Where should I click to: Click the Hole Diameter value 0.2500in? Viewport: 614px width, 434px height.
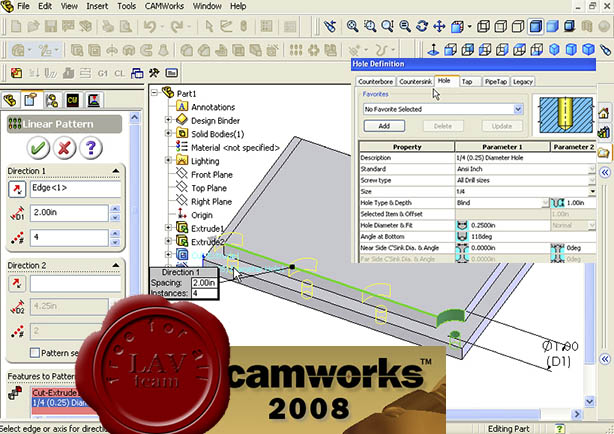point(483,225)
